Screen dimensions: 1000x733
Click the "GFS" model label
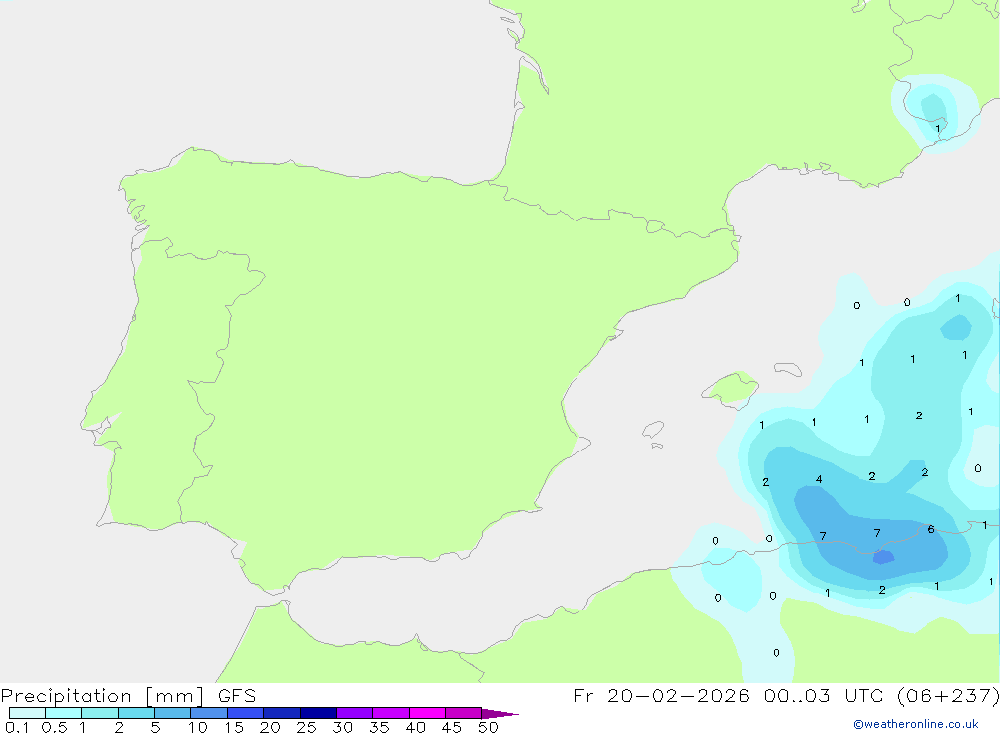[237, 696]
